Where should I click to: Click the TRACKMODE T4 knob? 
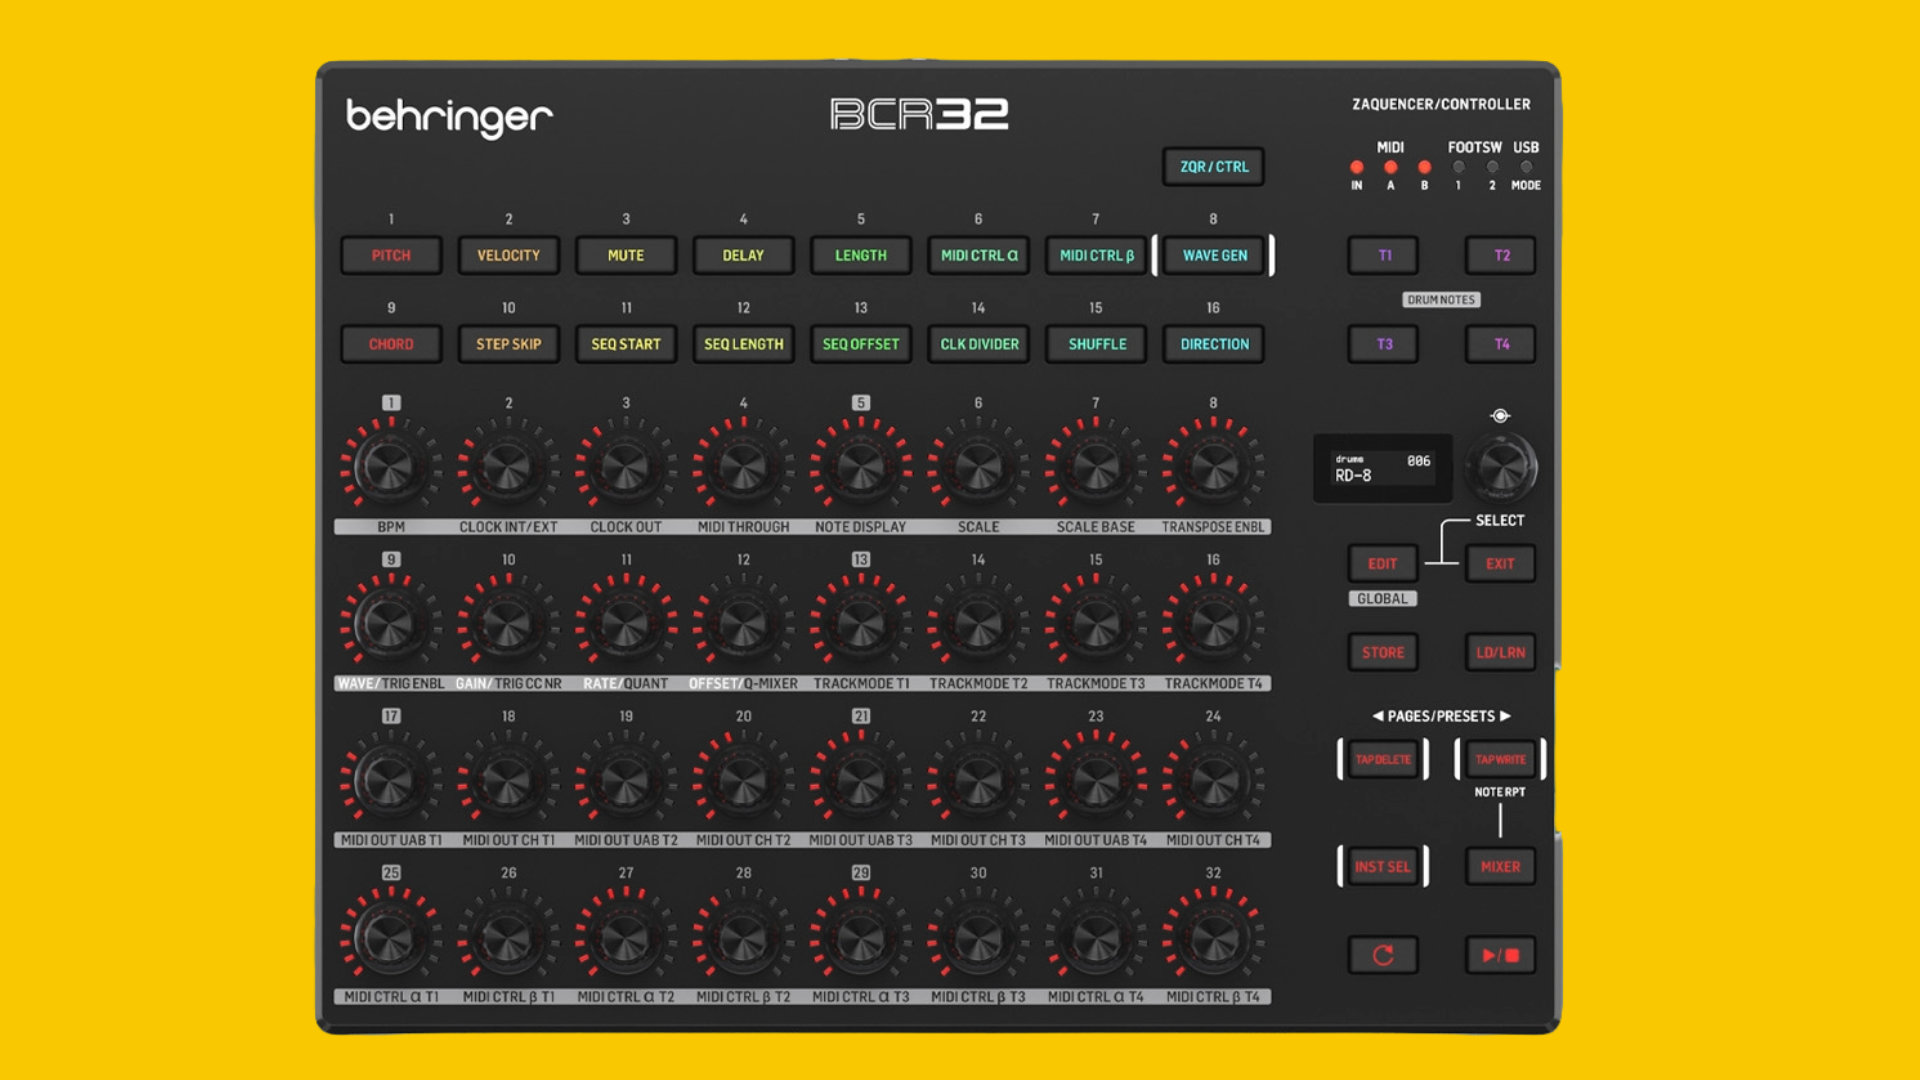click(1213, 624)
